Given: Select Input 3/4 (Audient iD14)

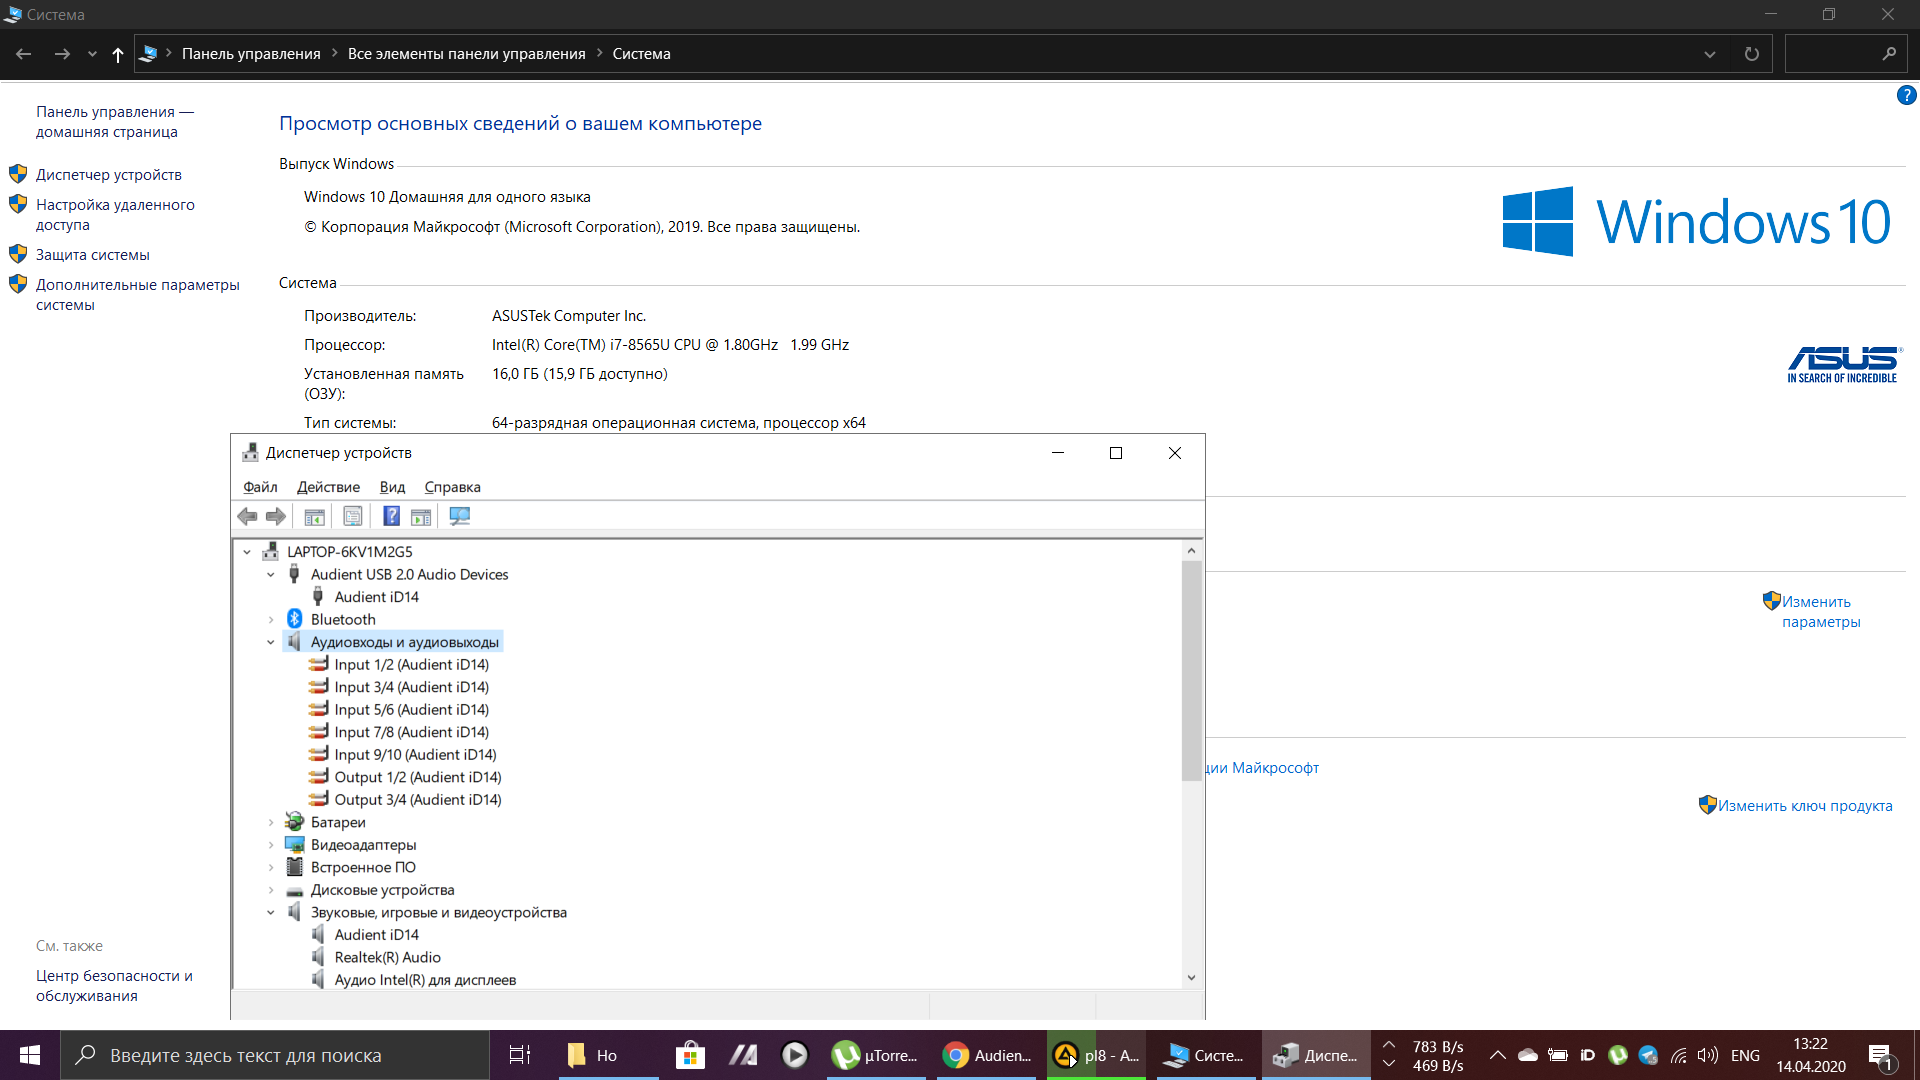Looking at the screenshot, I should click(411, 687).
